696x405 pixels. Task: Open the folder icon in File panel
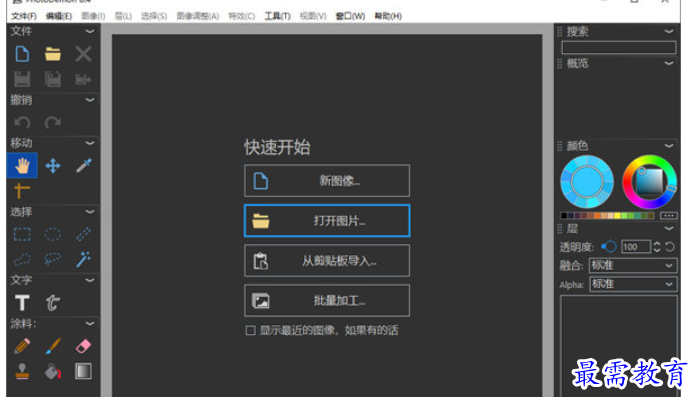click(x=53, y=54)
